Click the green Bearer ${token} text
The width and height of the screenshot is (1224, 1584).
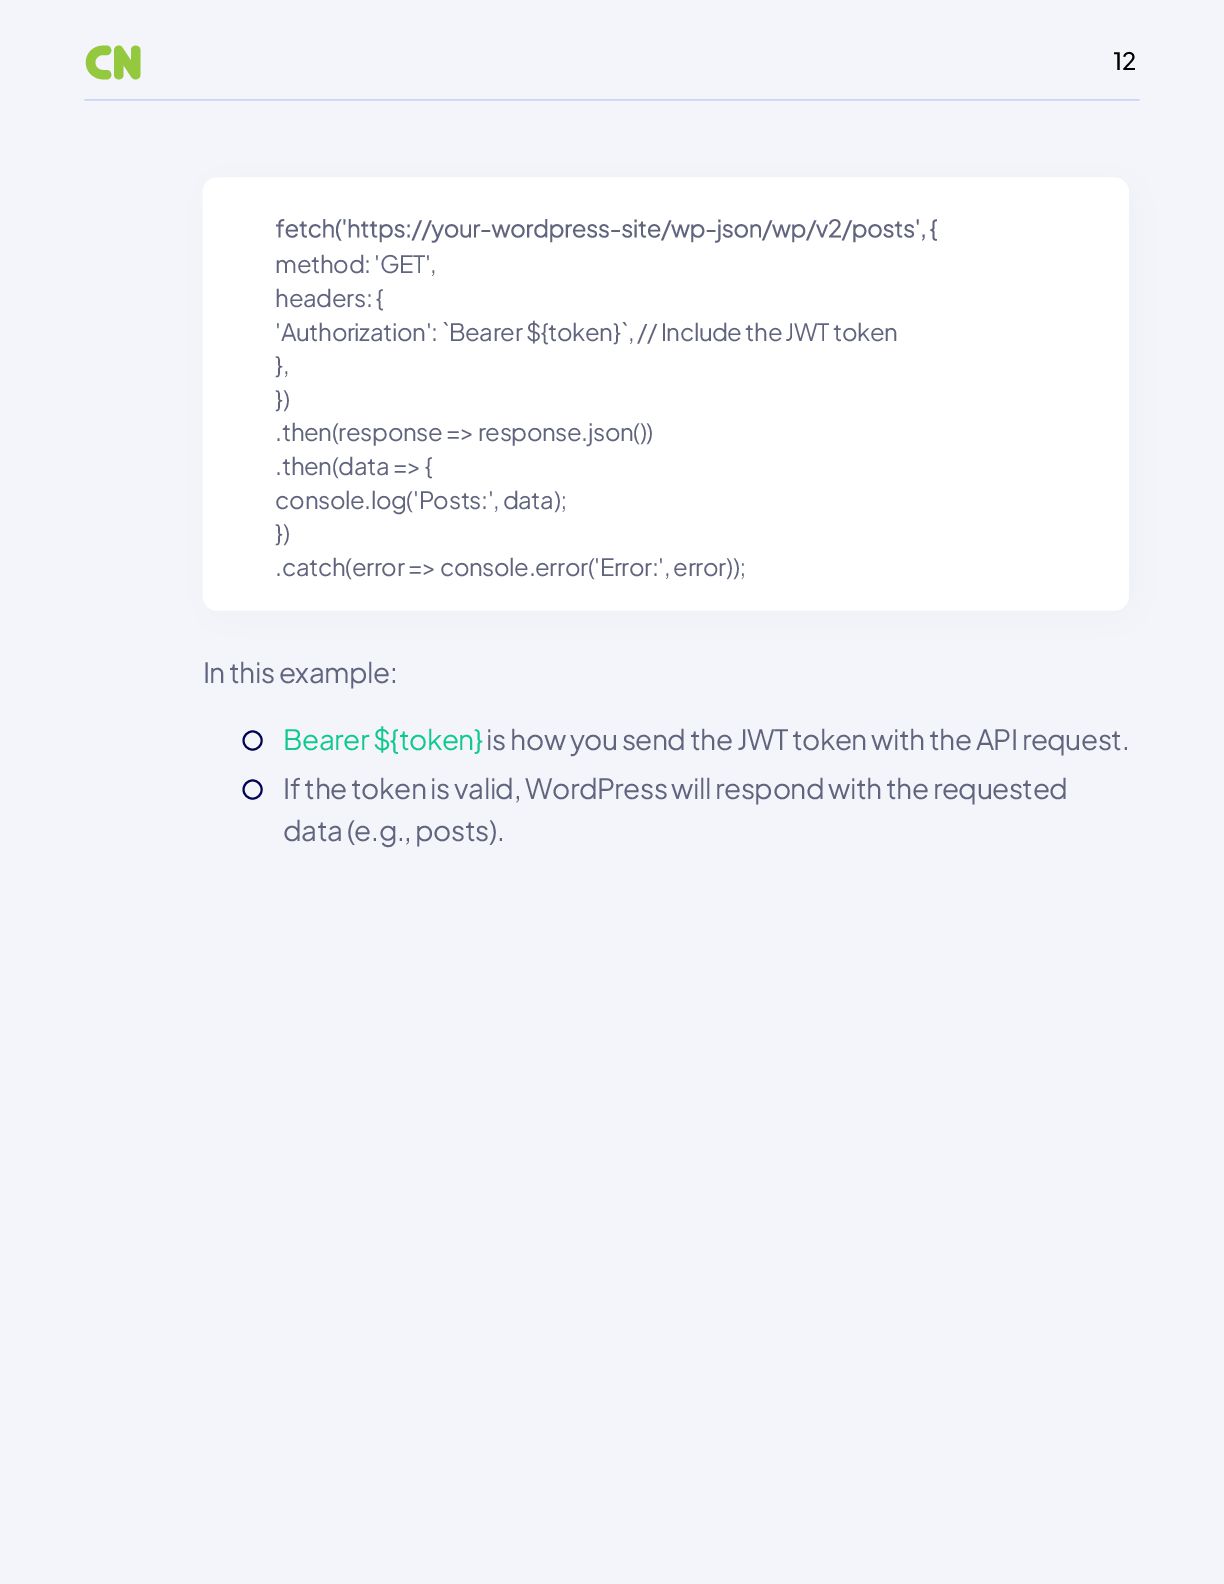[383, 740]
